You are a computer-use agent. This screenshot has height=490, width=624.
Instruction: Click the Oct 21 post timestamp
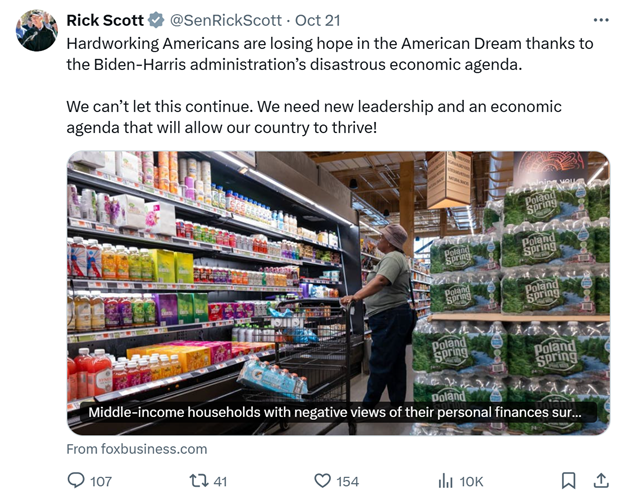tap(318, 20)
